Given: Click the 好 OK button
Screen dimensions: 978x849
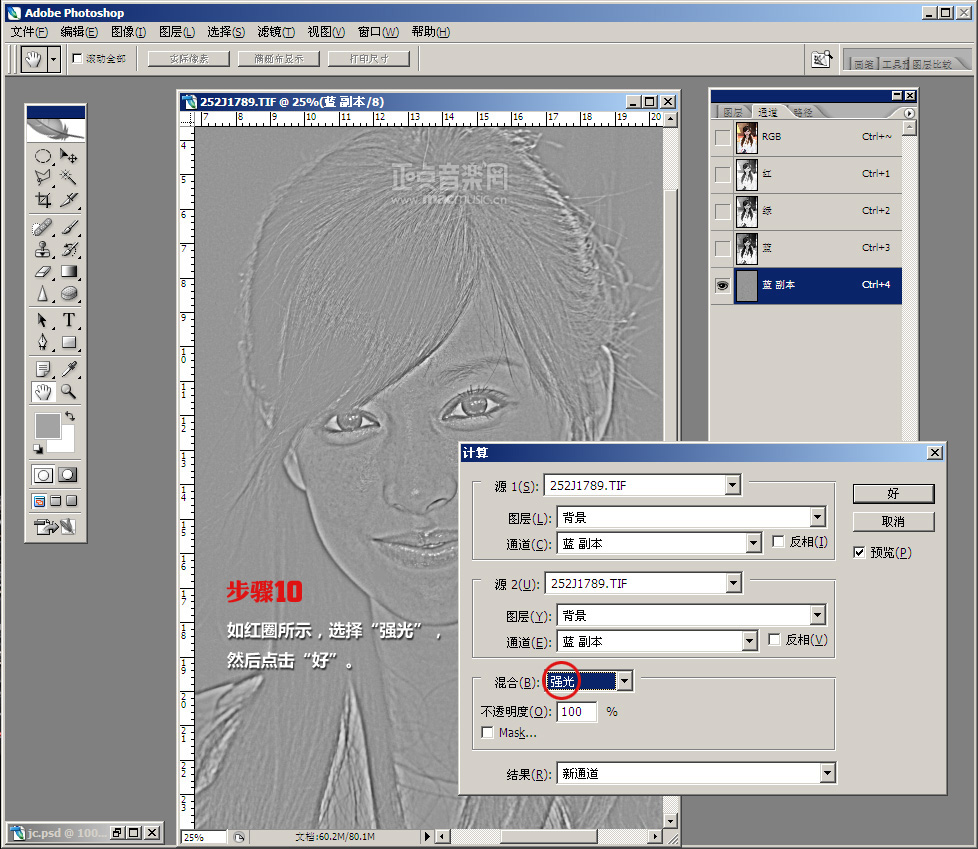Looking at the screenshot, I should pyautogui.click(x=893, y=494).
